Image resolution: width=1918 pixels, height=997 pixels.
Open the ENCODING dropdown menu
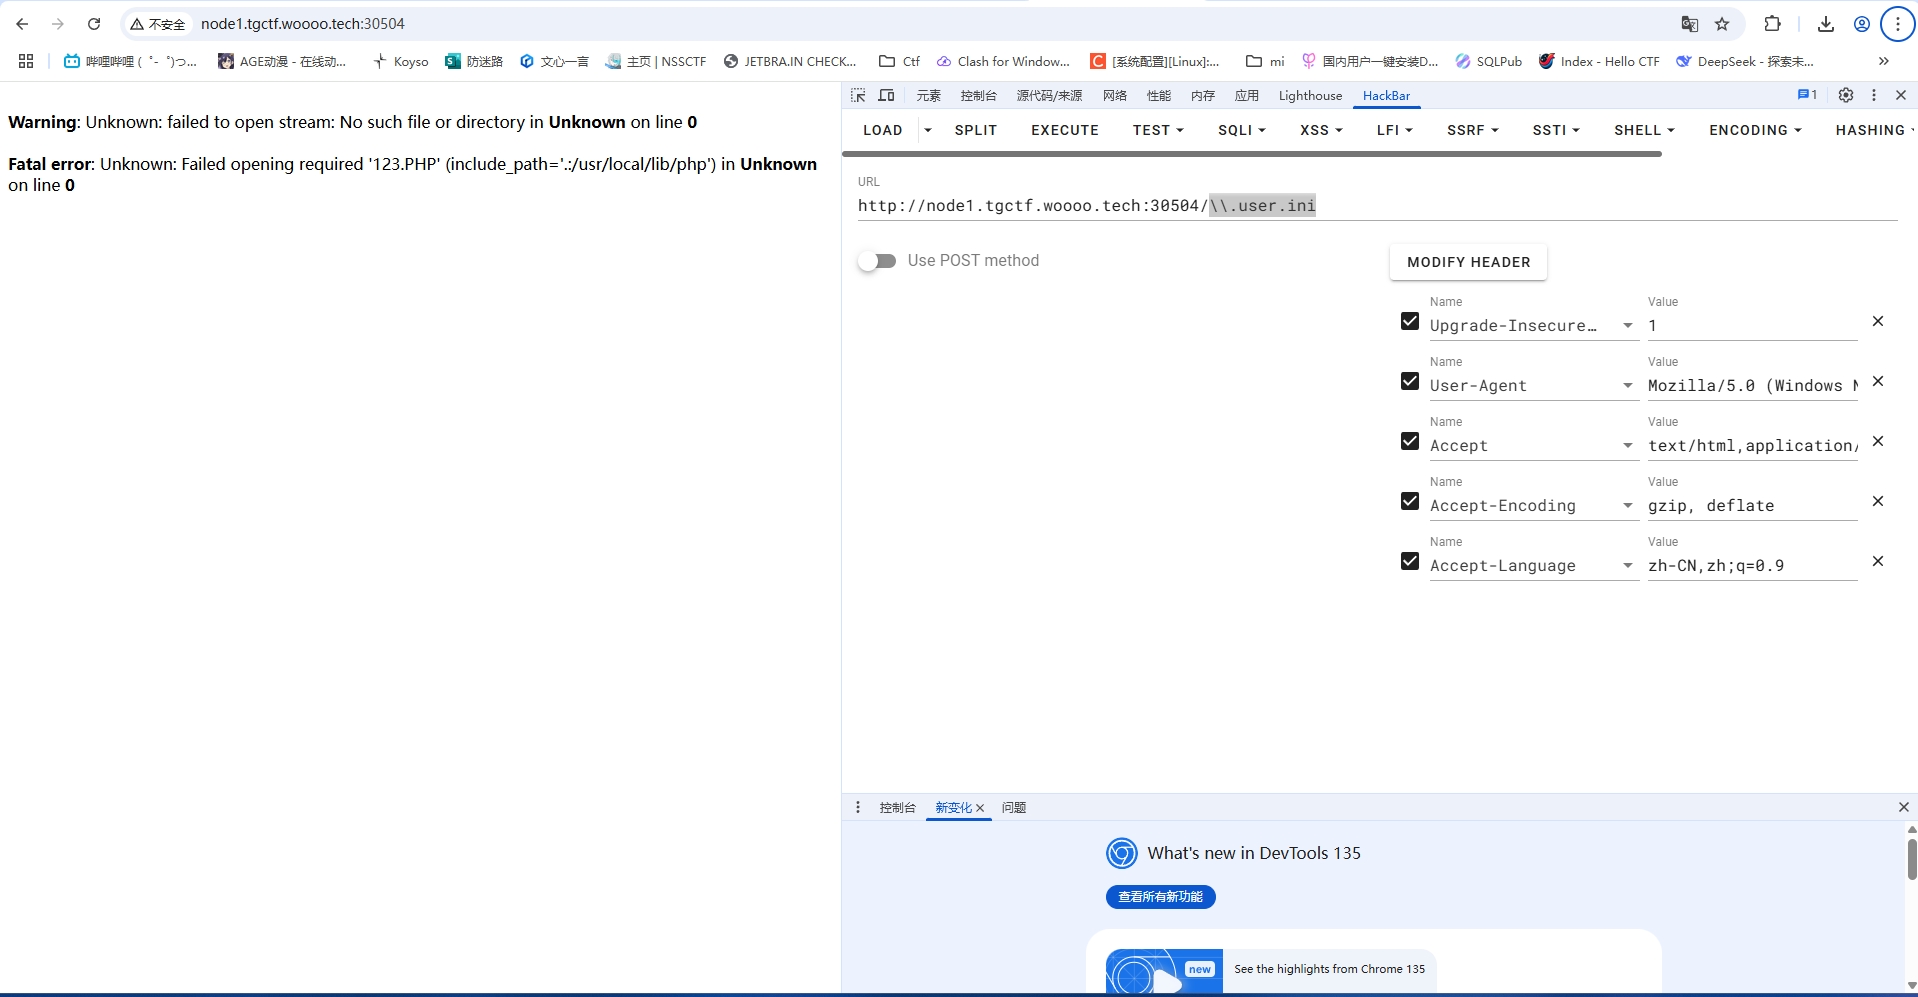pyautogui.click(x=1755, y=130)
